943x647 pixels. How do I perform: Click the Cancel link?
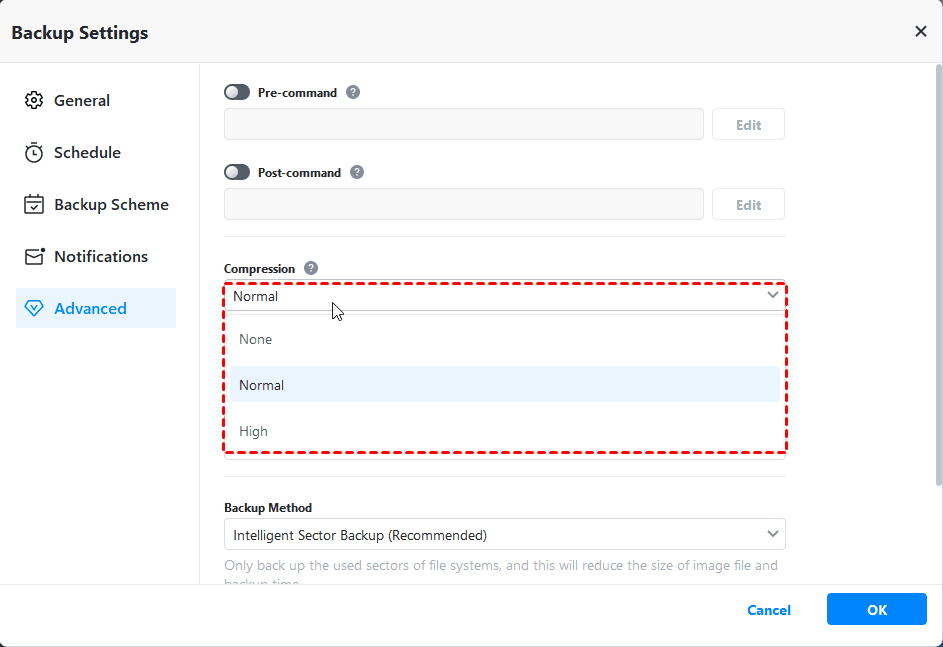[x=769, y=610]
